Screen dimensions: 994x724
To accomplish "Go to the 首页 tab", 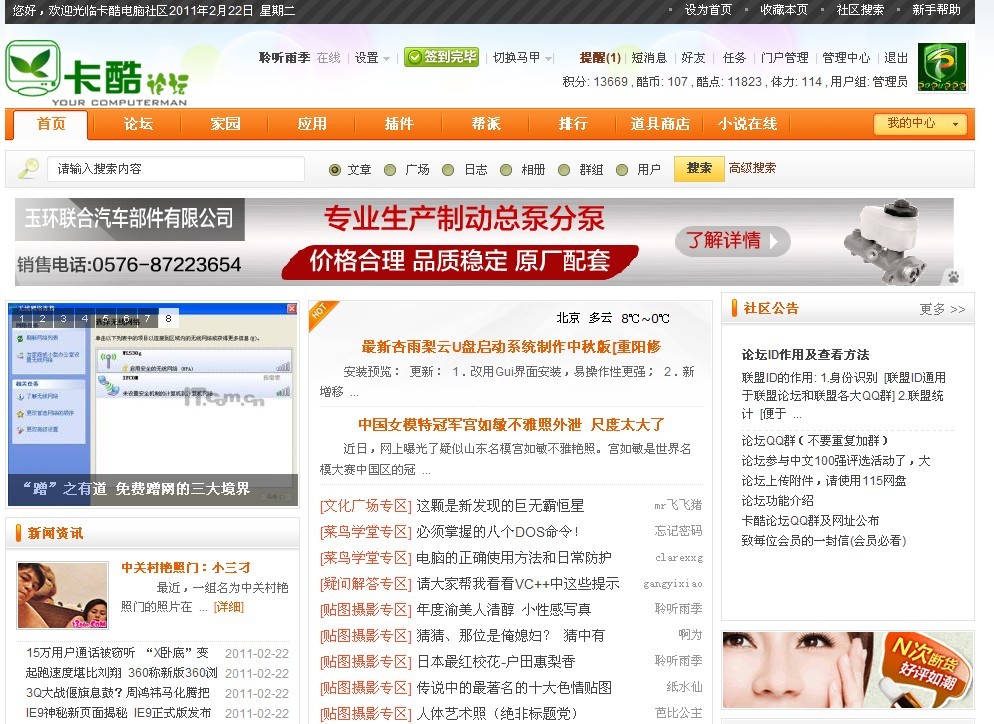I will click(51, 124).
